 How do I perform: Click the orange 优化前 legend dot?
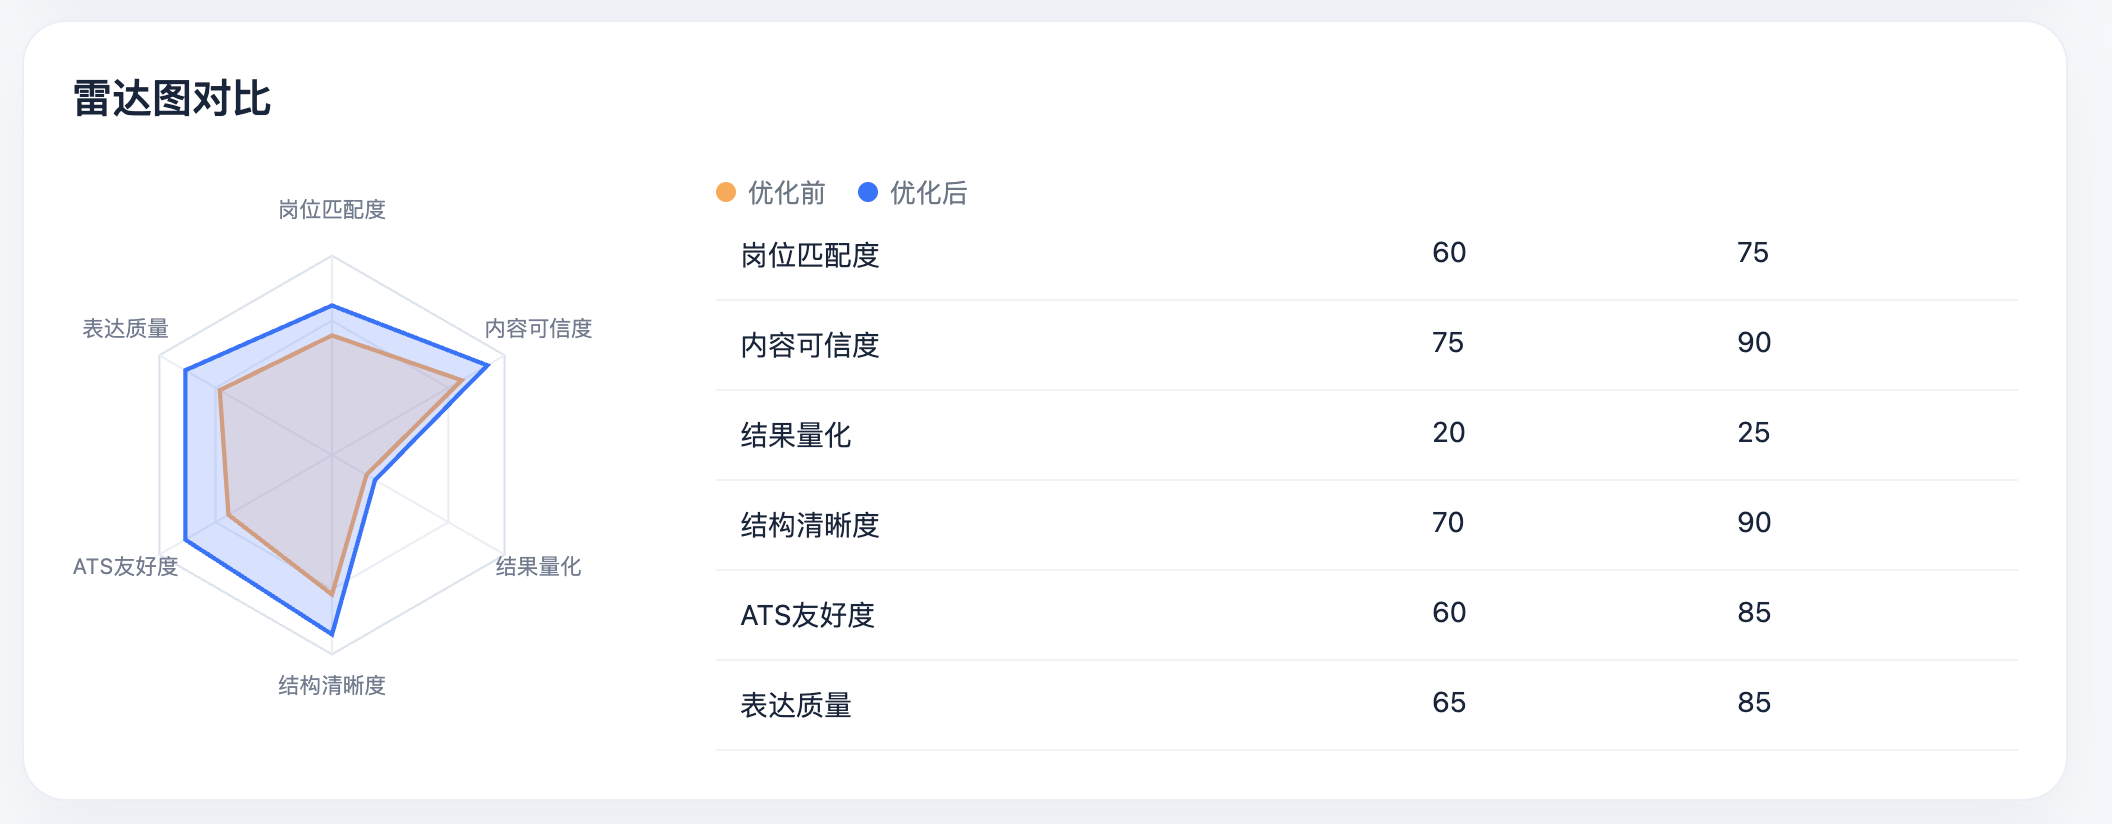[x=726, y=192]
